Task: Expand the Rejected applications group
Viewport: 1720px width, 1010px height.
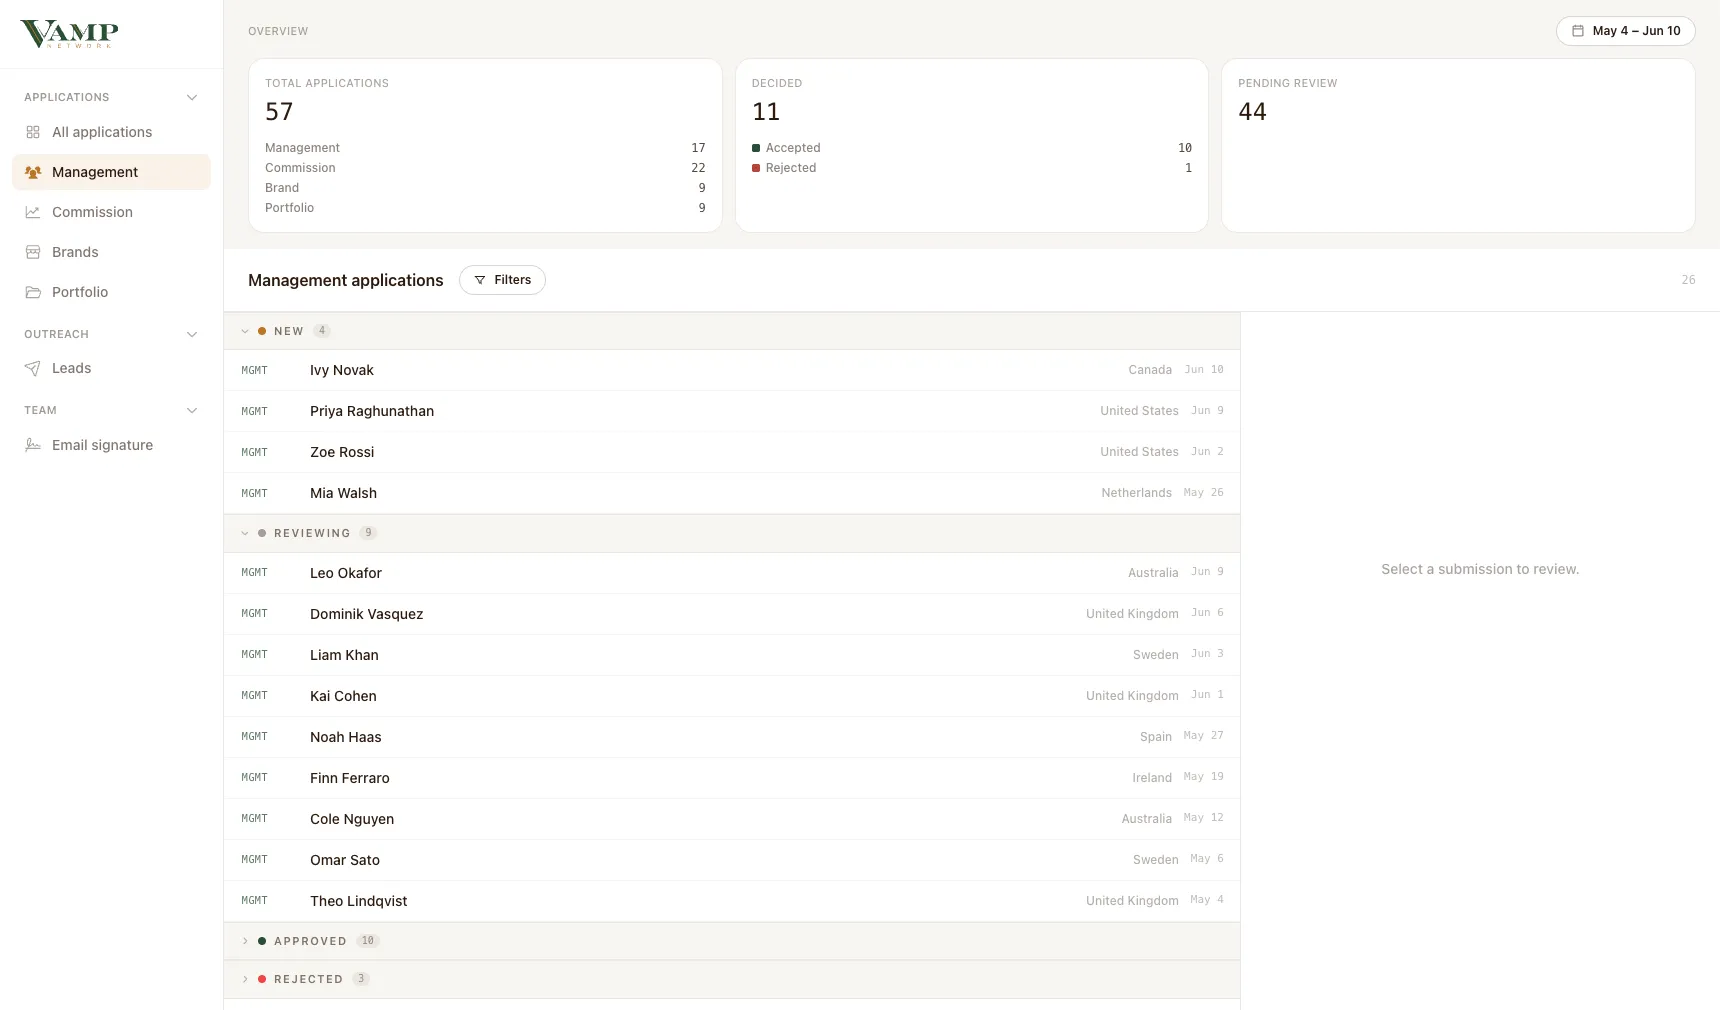Action: (x=245, y=979)
